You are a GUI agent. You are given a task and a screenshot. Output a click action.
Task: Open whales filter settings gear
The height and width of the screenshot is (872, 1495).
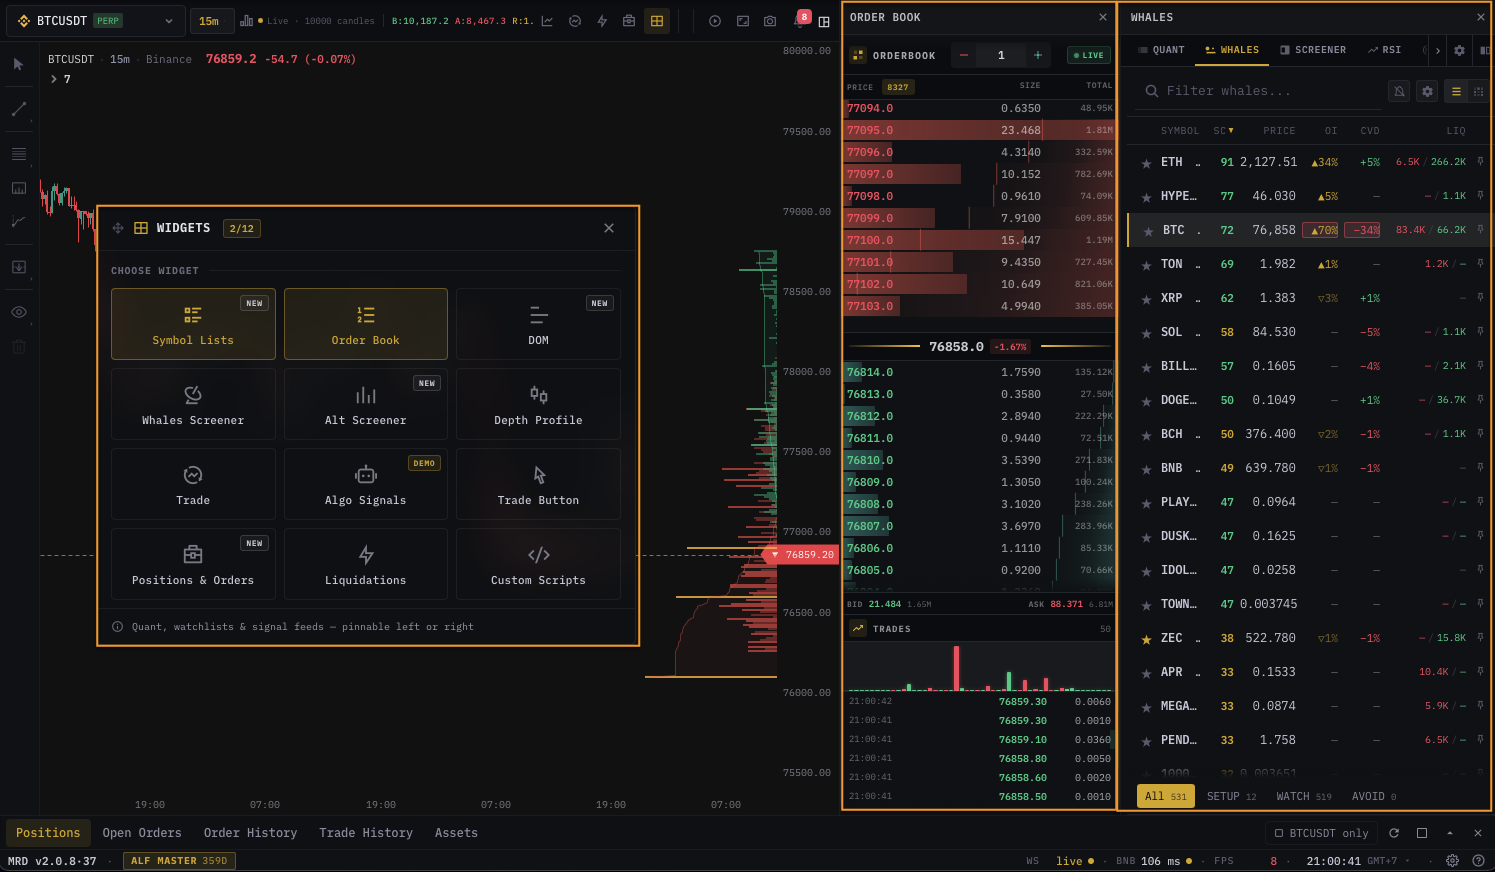tap(1427, 91)
